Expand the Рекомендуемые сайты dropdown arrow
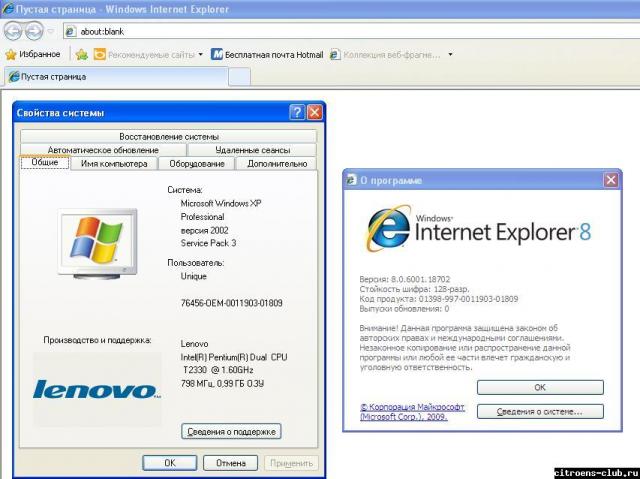This screenshot has width=640, height=479. click(x=200, y=54)
